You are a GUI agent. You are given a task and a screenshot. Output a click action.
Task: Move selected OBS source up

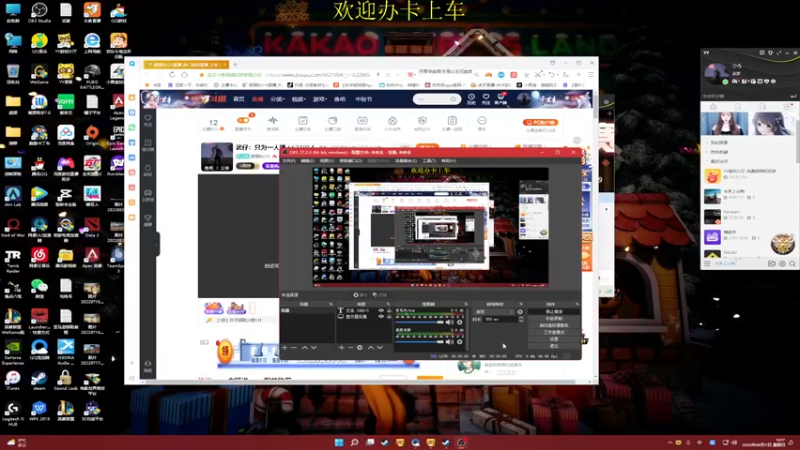tap(371, 347)
